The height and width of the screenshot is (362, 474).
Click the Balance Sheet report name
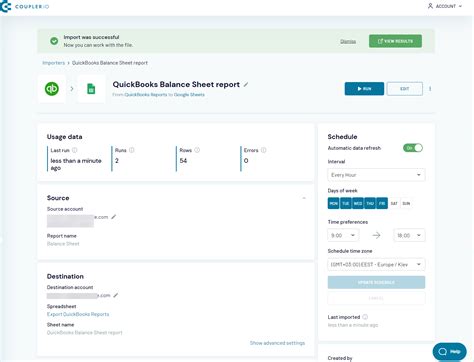(63, 244)
